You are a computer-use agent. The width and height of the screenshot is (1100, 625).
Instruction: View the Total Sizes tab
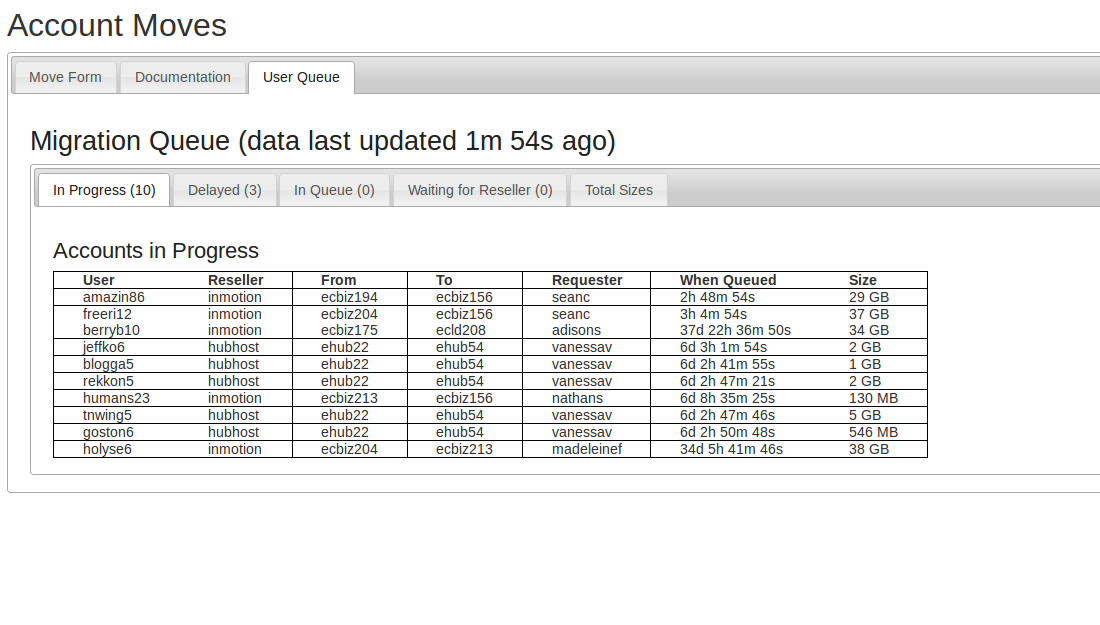click(619, 190)
